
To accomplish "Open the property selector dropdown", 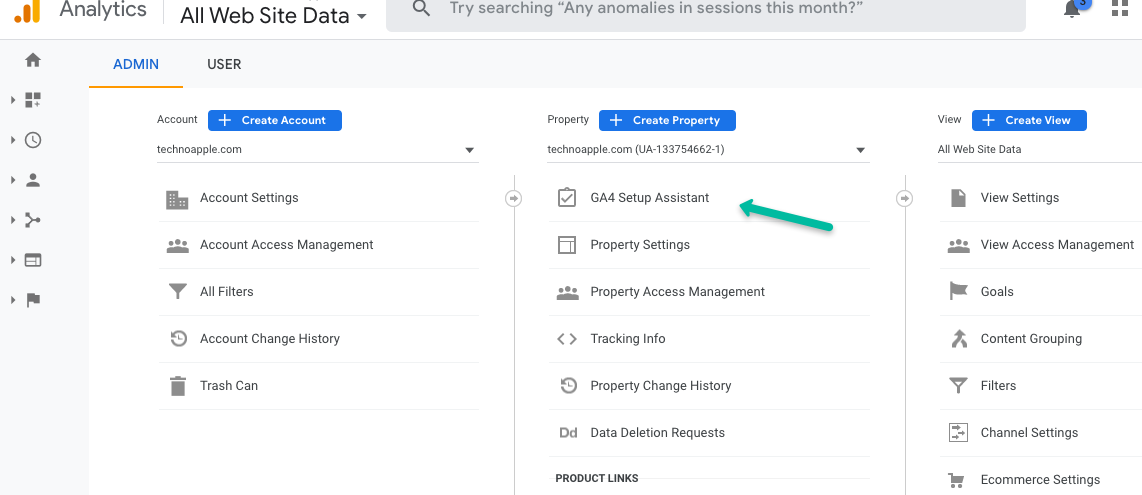I will tap(707, 150).
